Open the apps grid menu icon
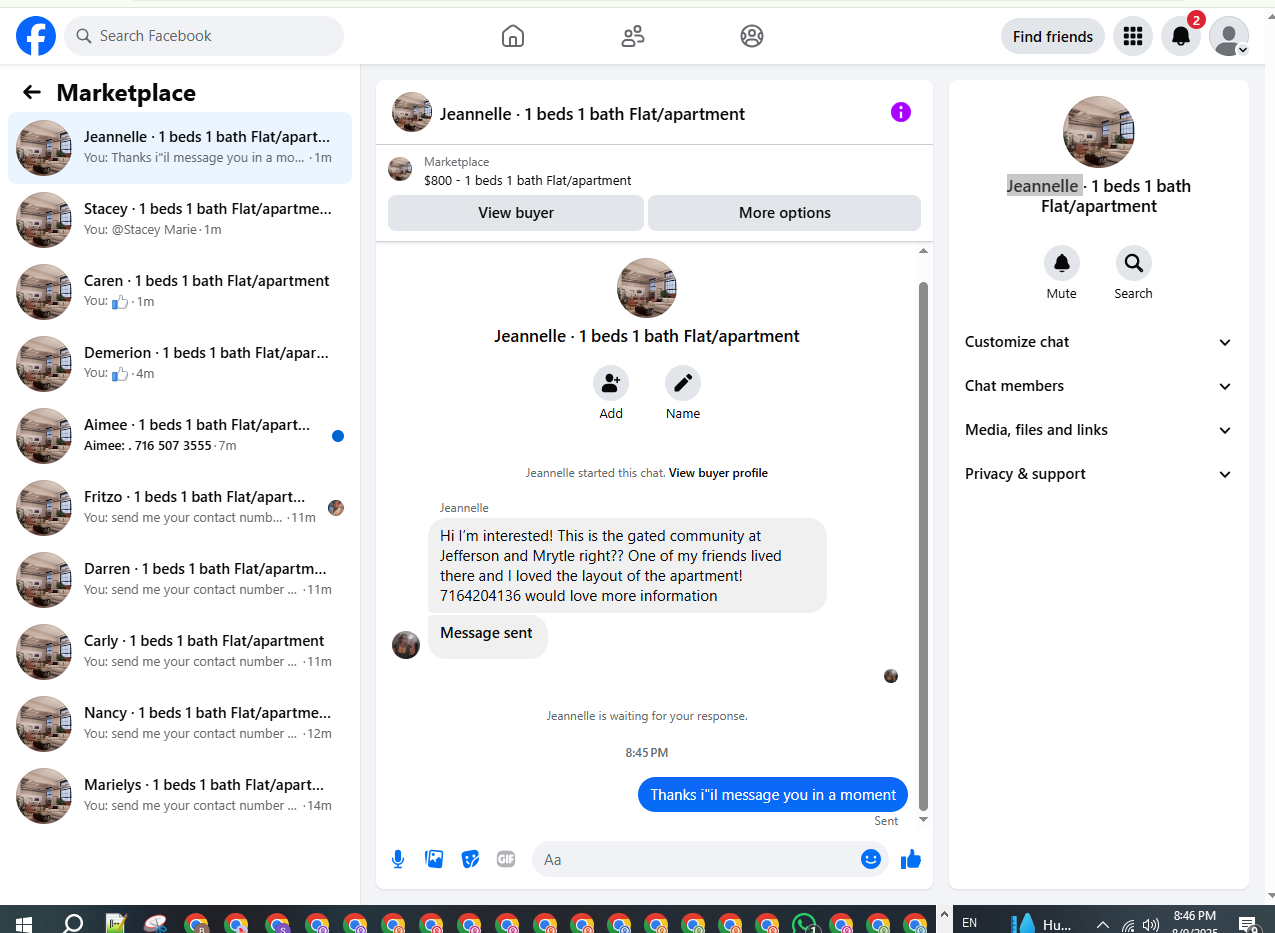Image resolution: width=1275 pixels, height=933 pixels. pyautogui.click(x=1133, y=36)
